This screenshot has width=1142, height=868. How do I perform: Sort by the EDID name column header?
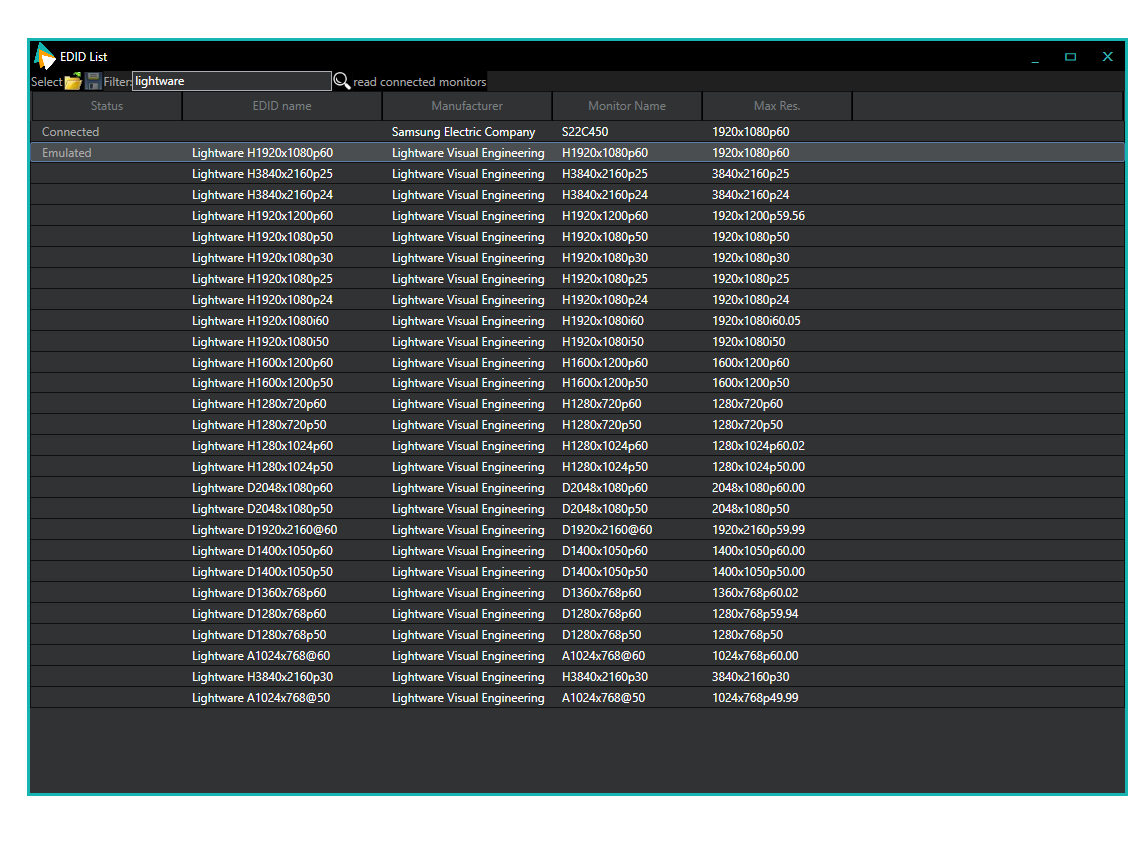point(282,106)
